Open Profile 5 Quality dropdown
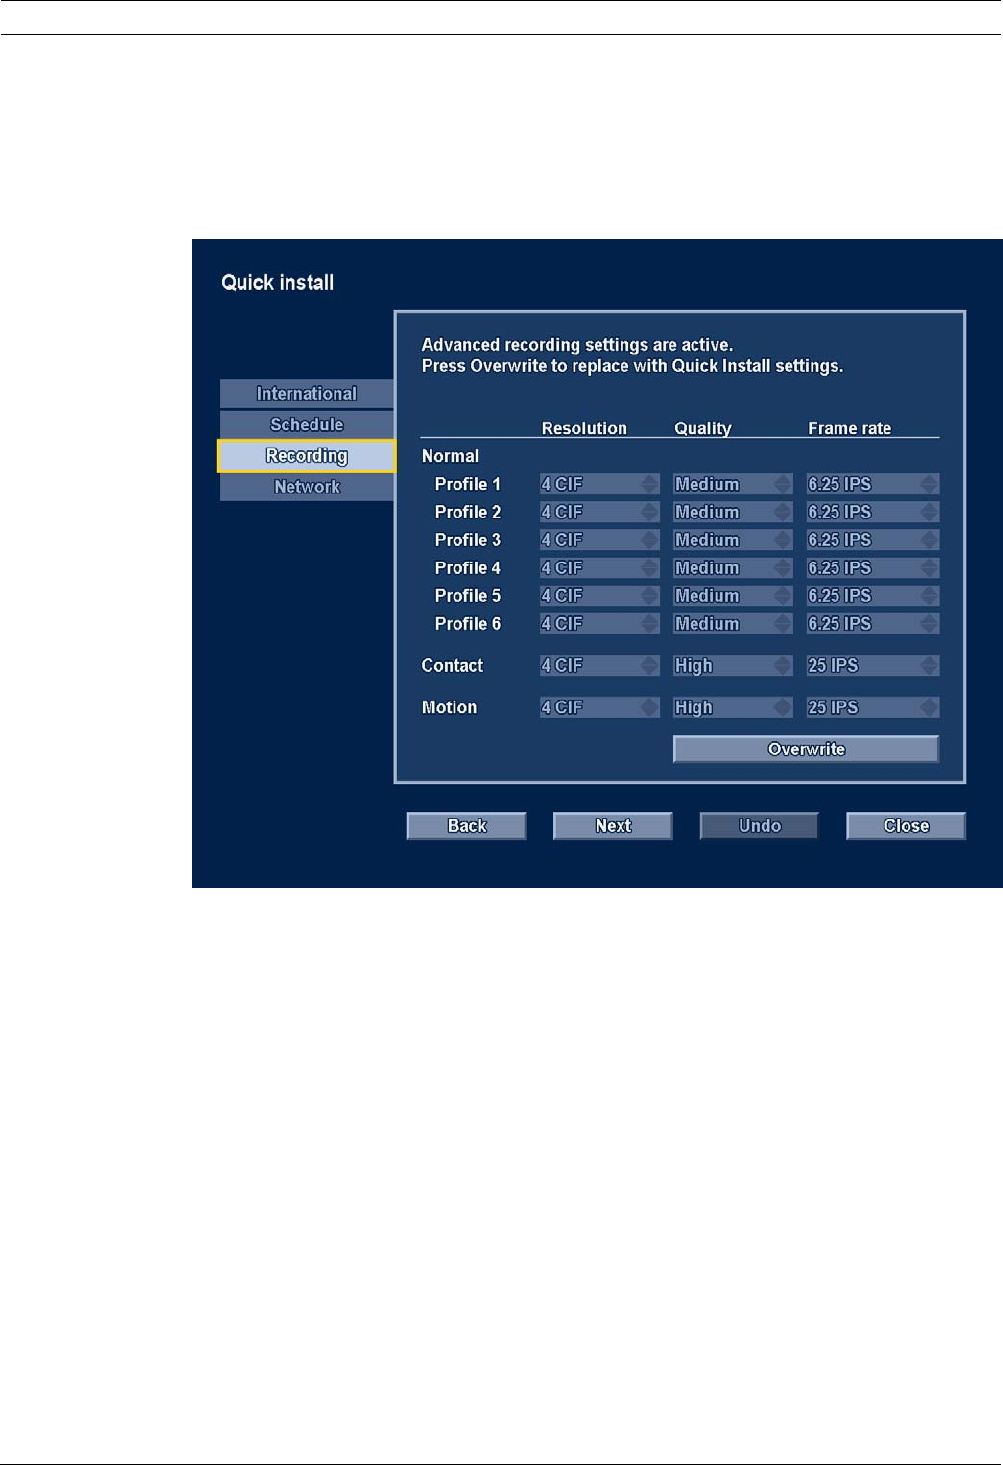 click(733, 596)
